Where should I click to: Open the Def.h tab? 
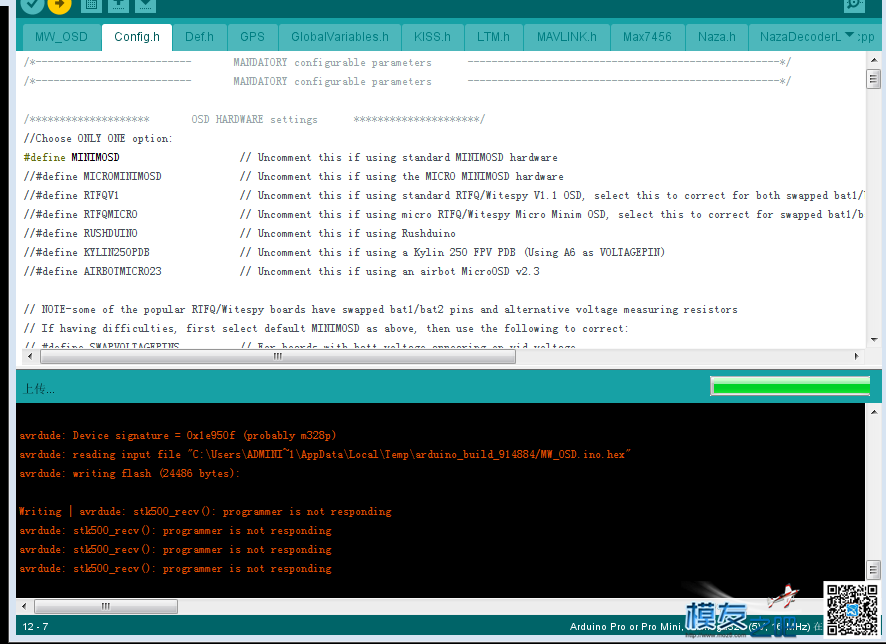(x=199, y=37)
